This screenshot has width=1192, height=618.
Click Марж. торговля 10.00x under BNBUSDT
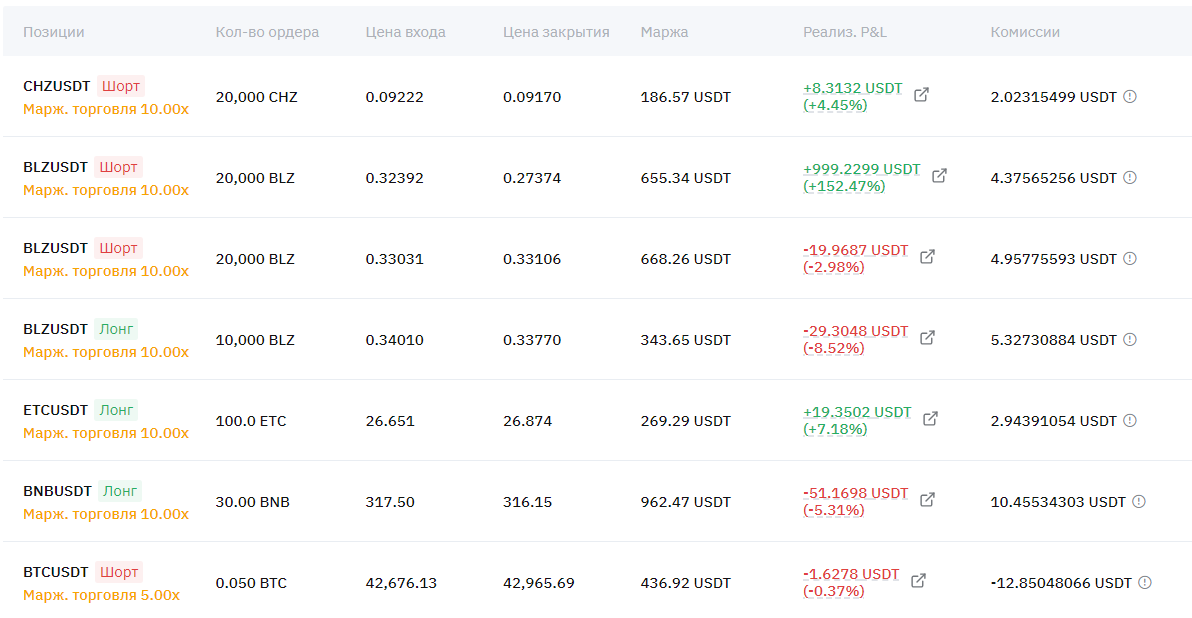[106, 515]
